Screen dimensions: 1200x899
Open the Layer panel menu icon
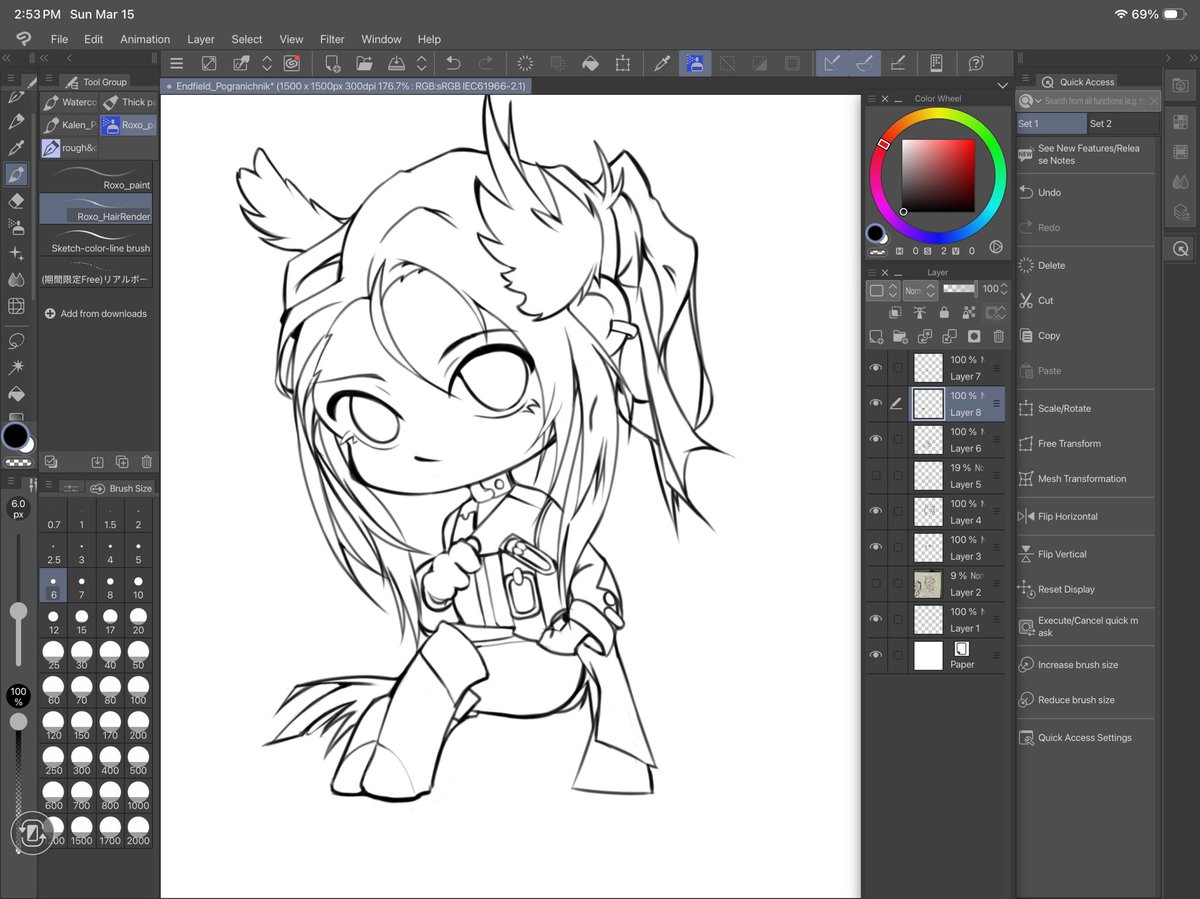[x=871, y=272]
